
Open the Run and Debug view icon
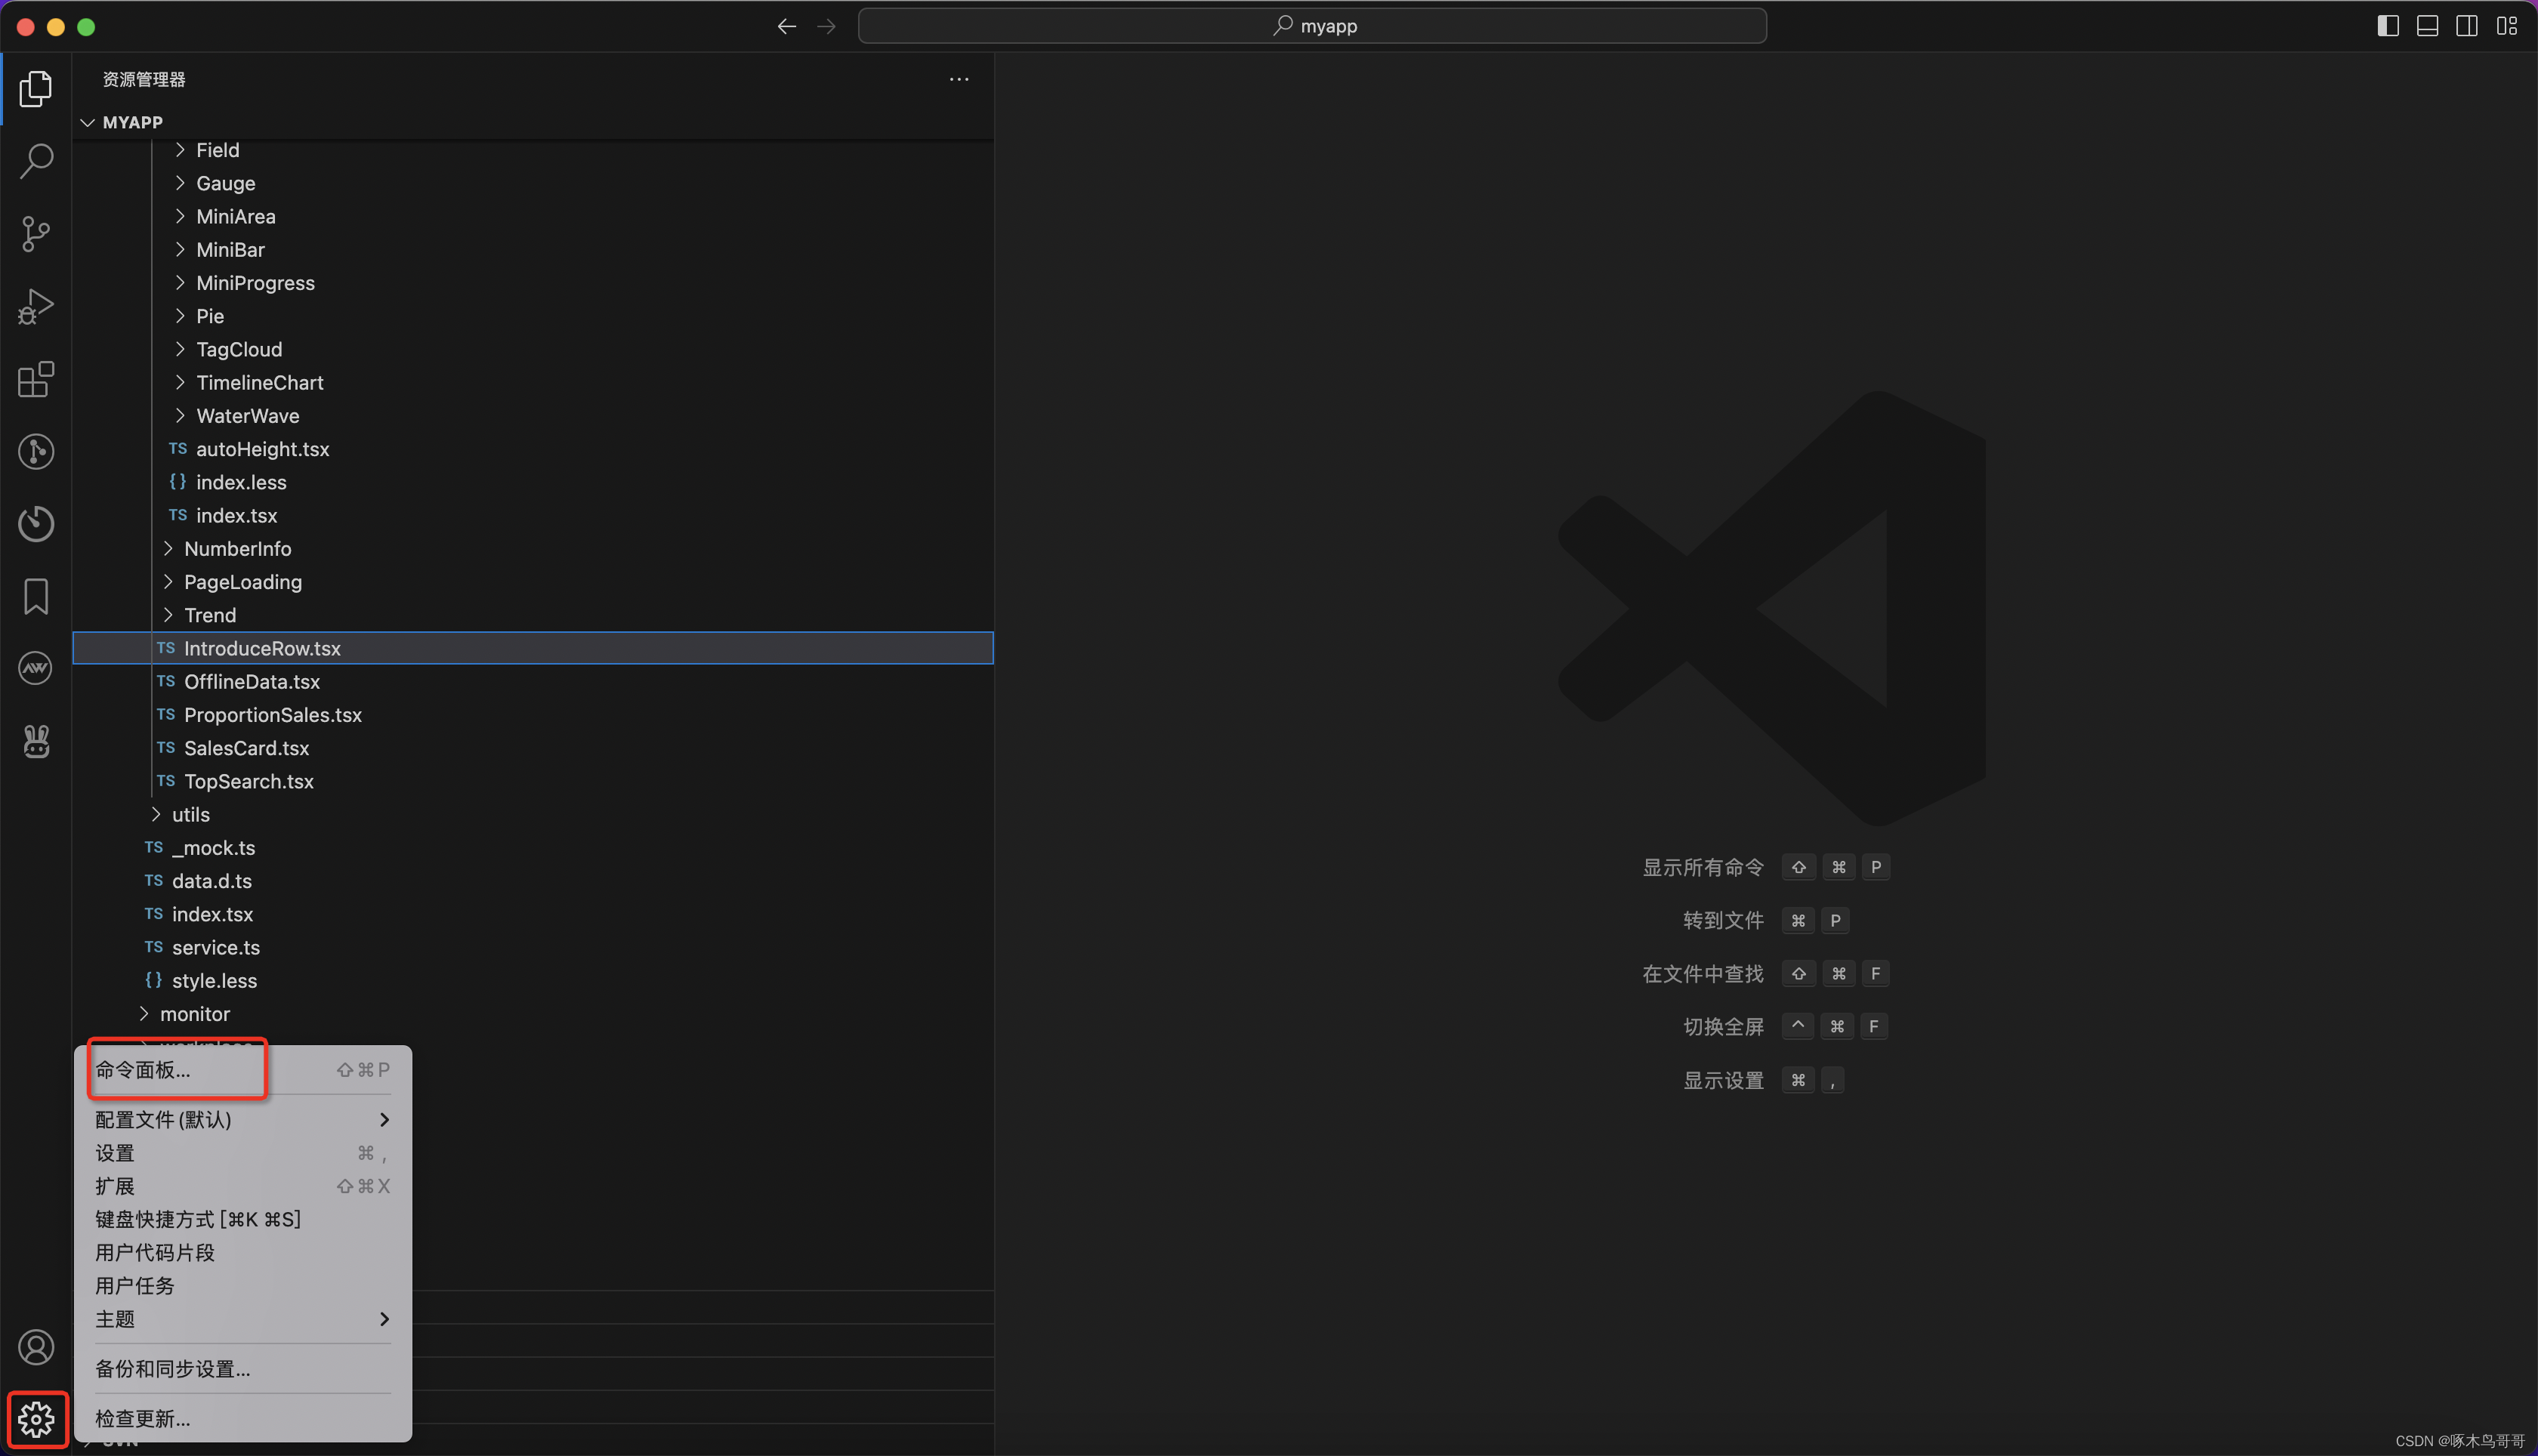click(x=36, y=306)
